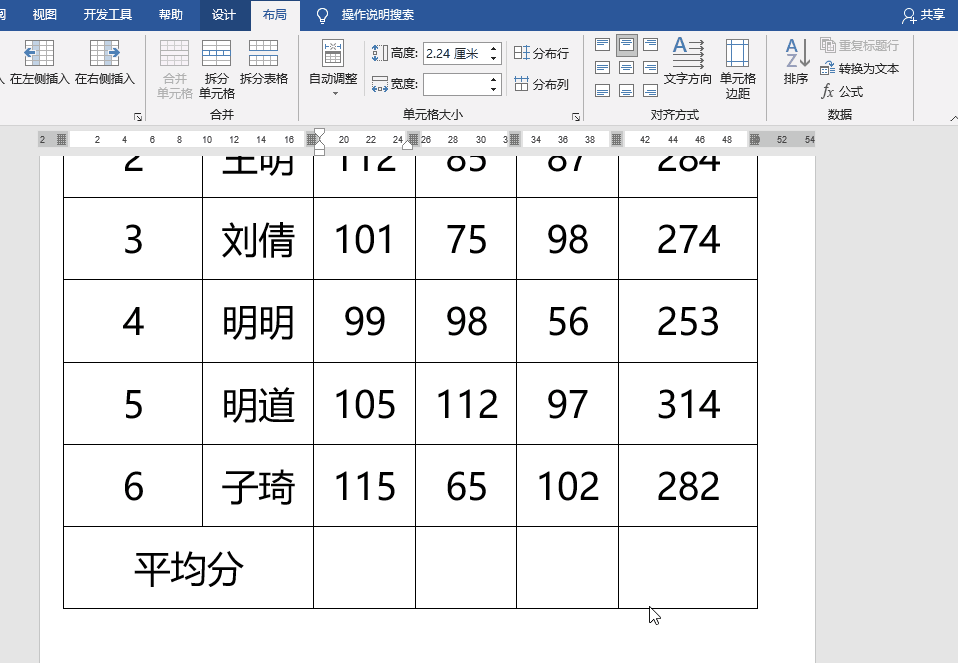Click Distribute Columns button
This screenshot has height=663, width=958.
[x=541, y=84]
